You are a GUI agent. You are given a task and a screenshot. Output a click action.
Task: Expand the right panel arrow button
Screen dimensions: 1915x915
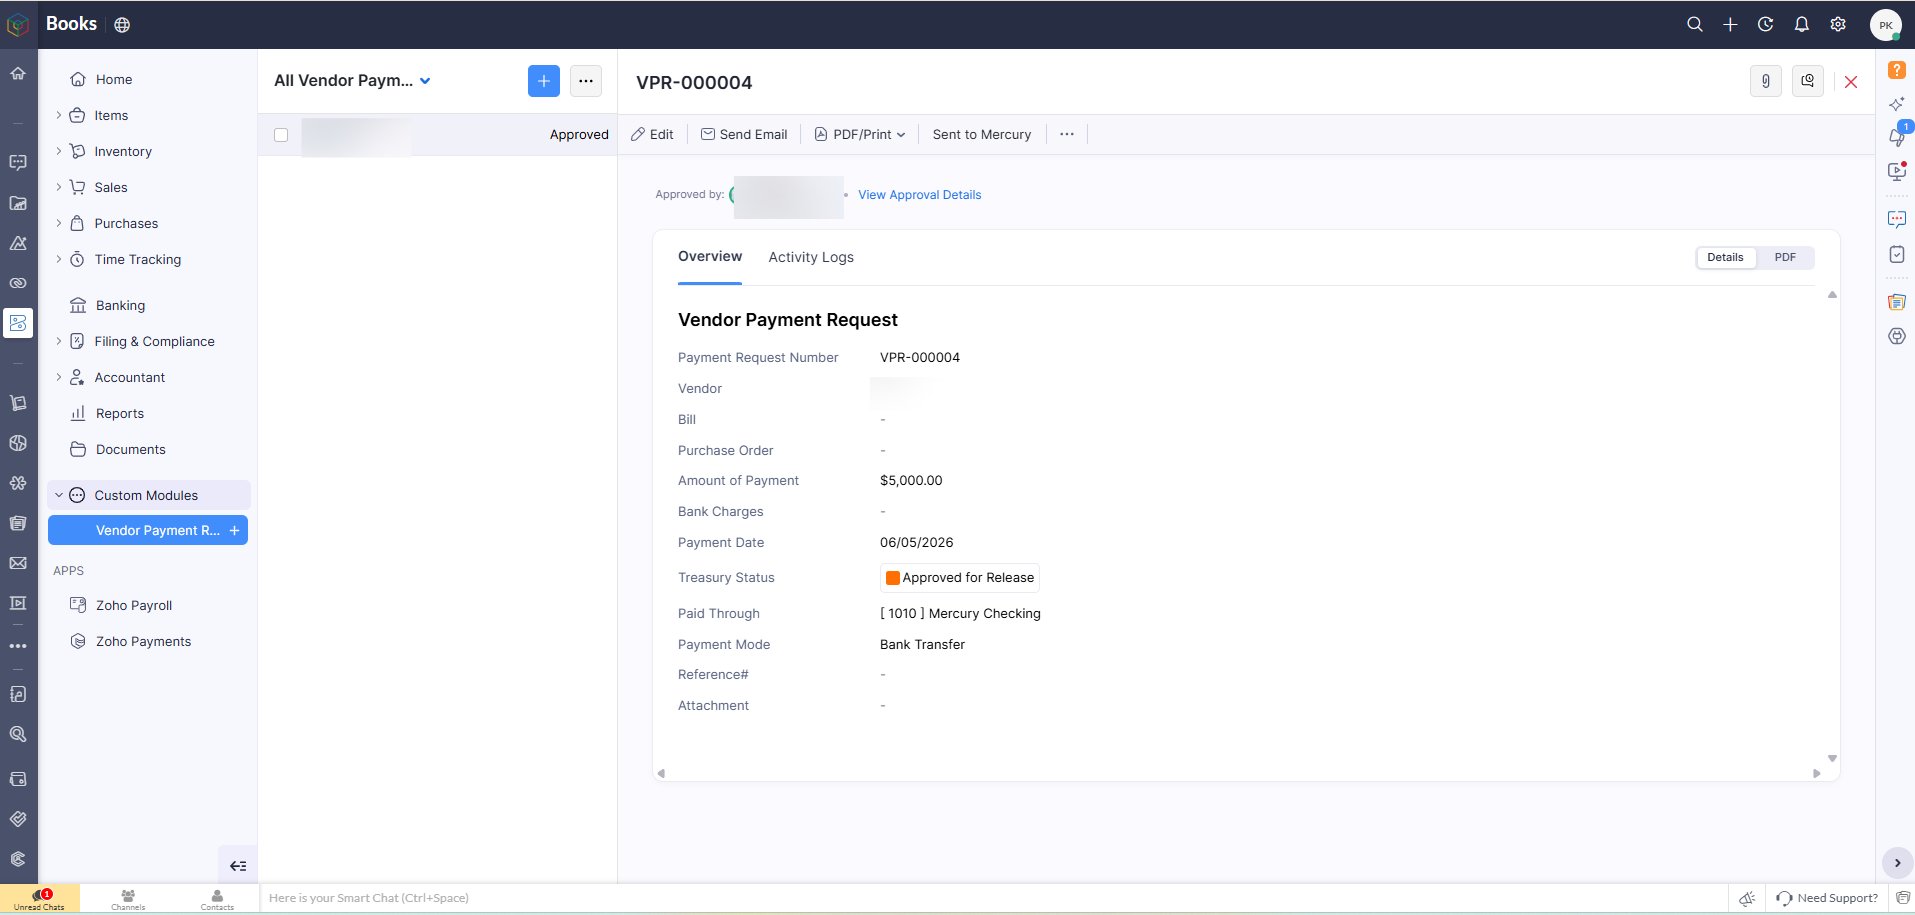[1897, 863]
